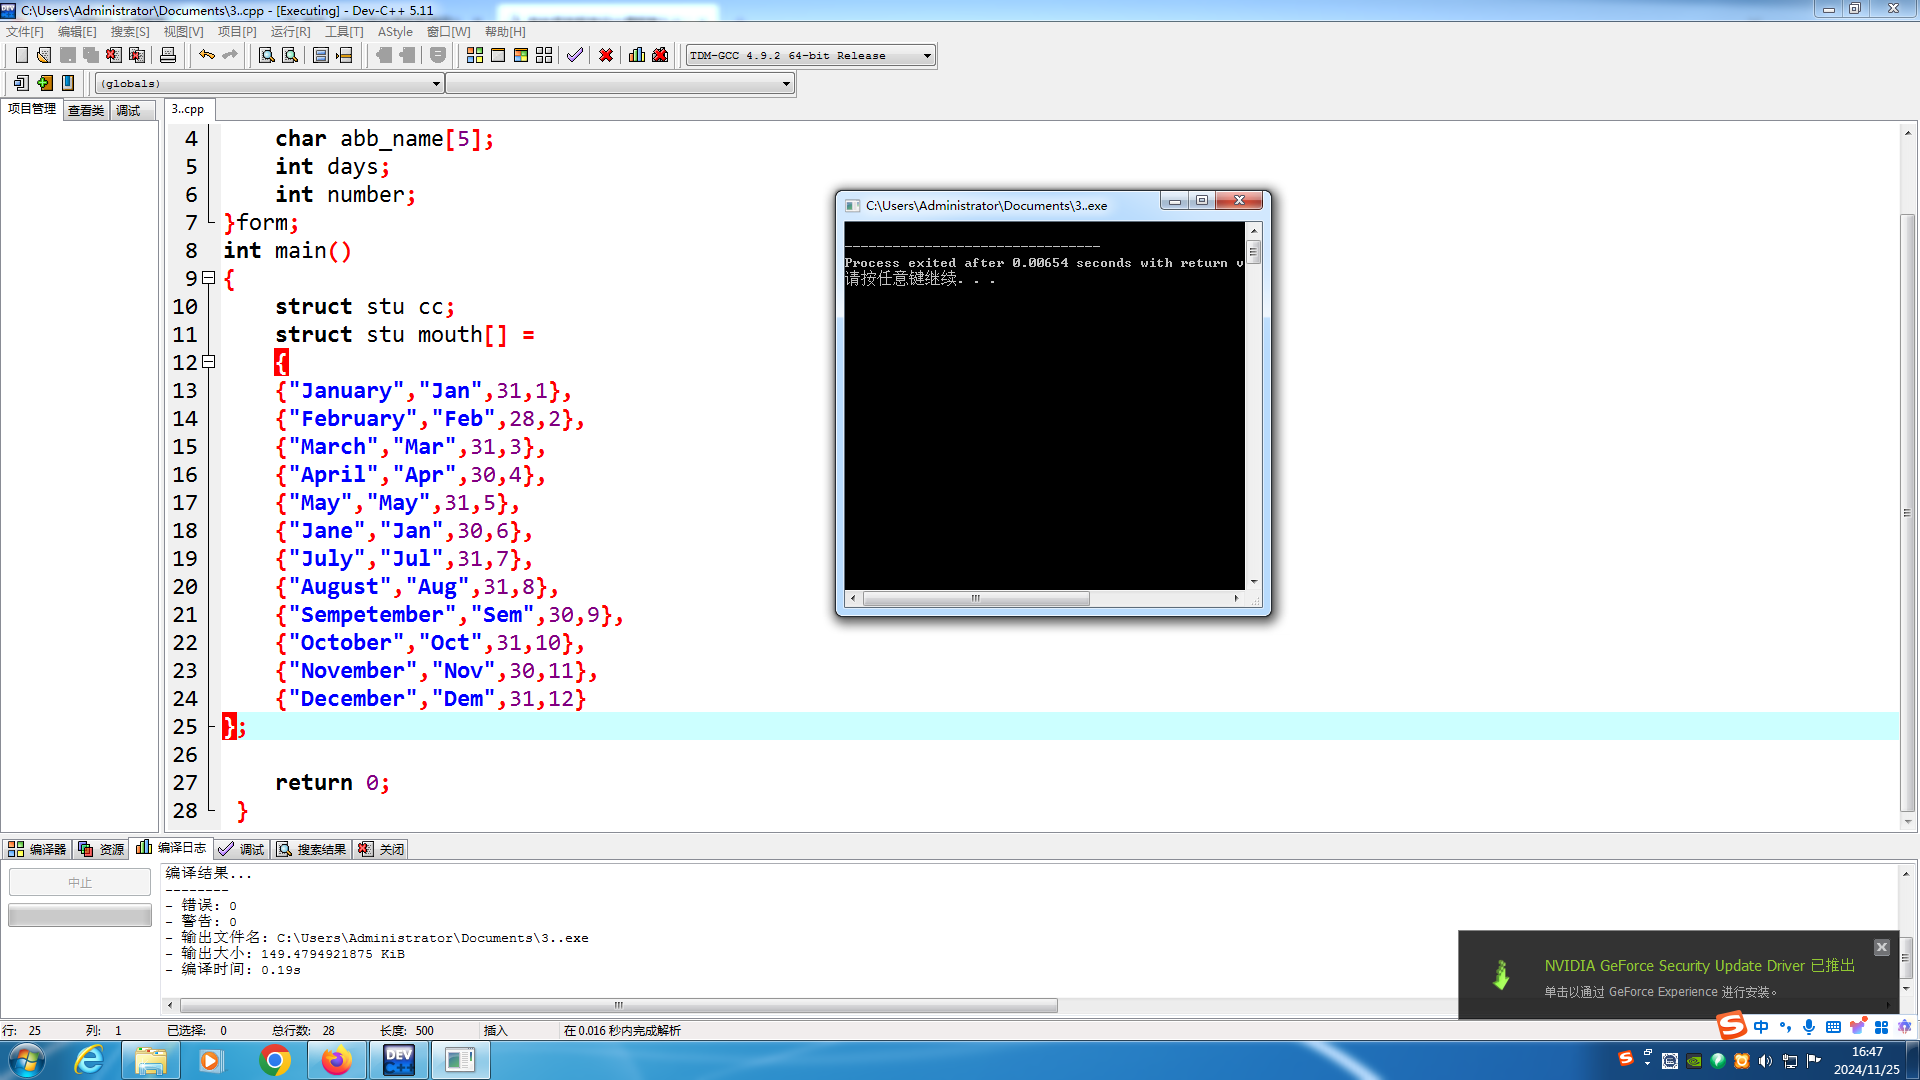Viewport: 1920px width, 1080px height.
Task: Click the NVIDIA GeForce update notification text
Action: [1698, 966]
